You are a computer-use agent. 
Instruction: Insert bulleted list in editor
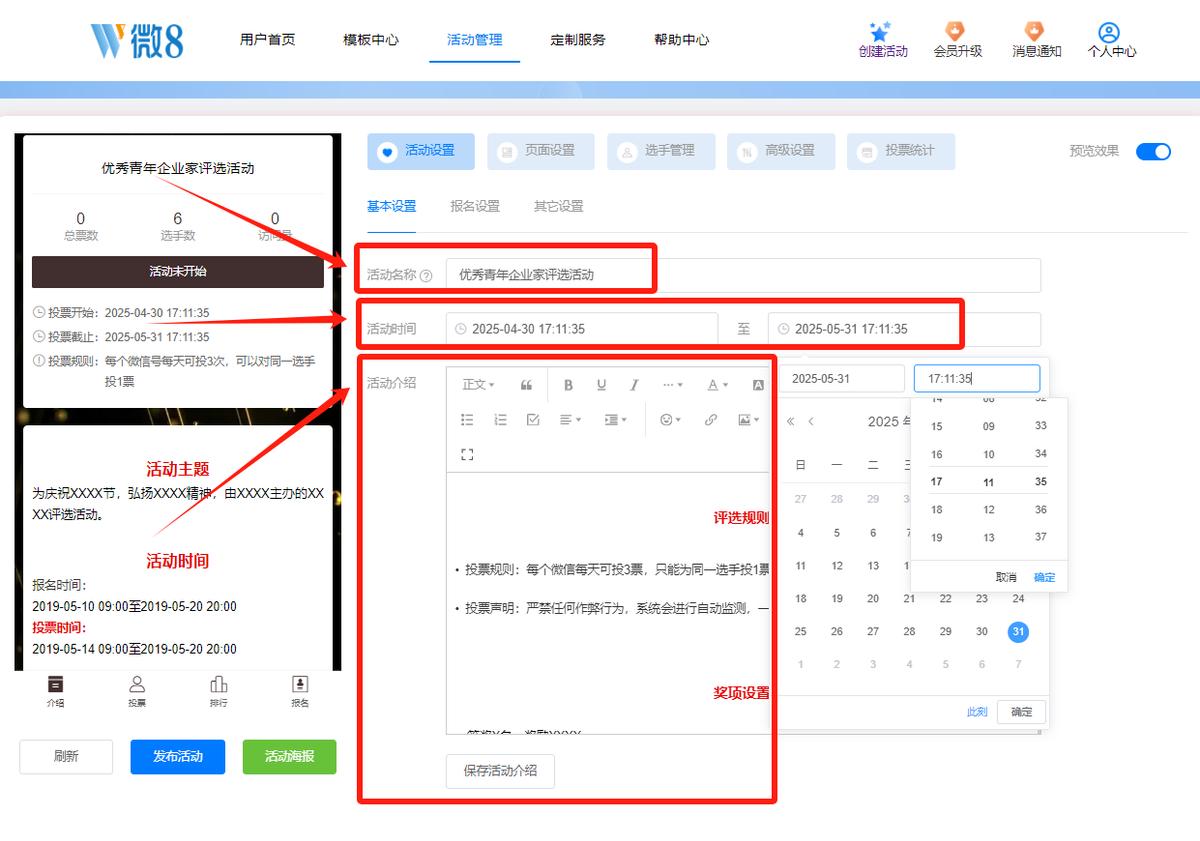(467, 420)
